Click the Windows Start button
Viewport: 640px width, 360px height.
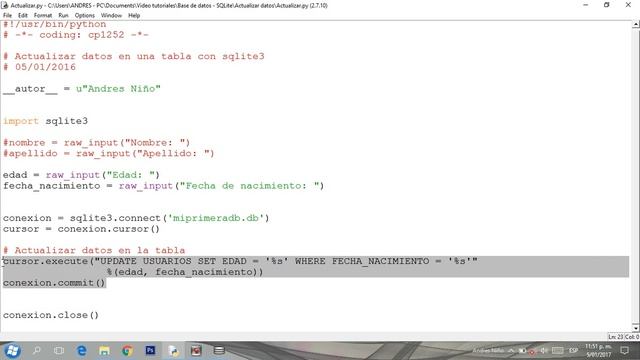coord(12,351)
